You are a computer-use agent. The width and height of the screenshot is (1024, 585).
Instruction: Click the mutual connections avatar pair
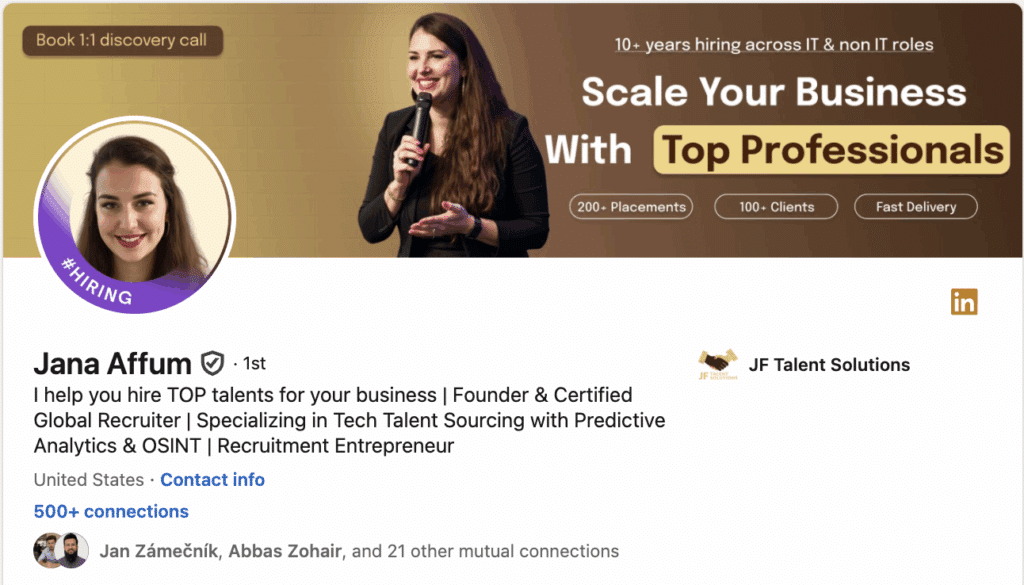click(x=61, y=551)
